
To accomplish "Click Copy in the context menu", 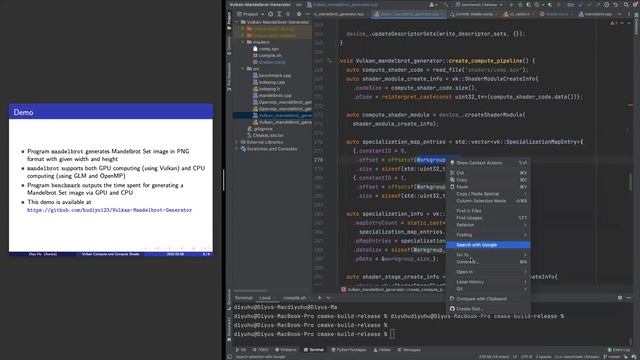I will pos(488,180).
